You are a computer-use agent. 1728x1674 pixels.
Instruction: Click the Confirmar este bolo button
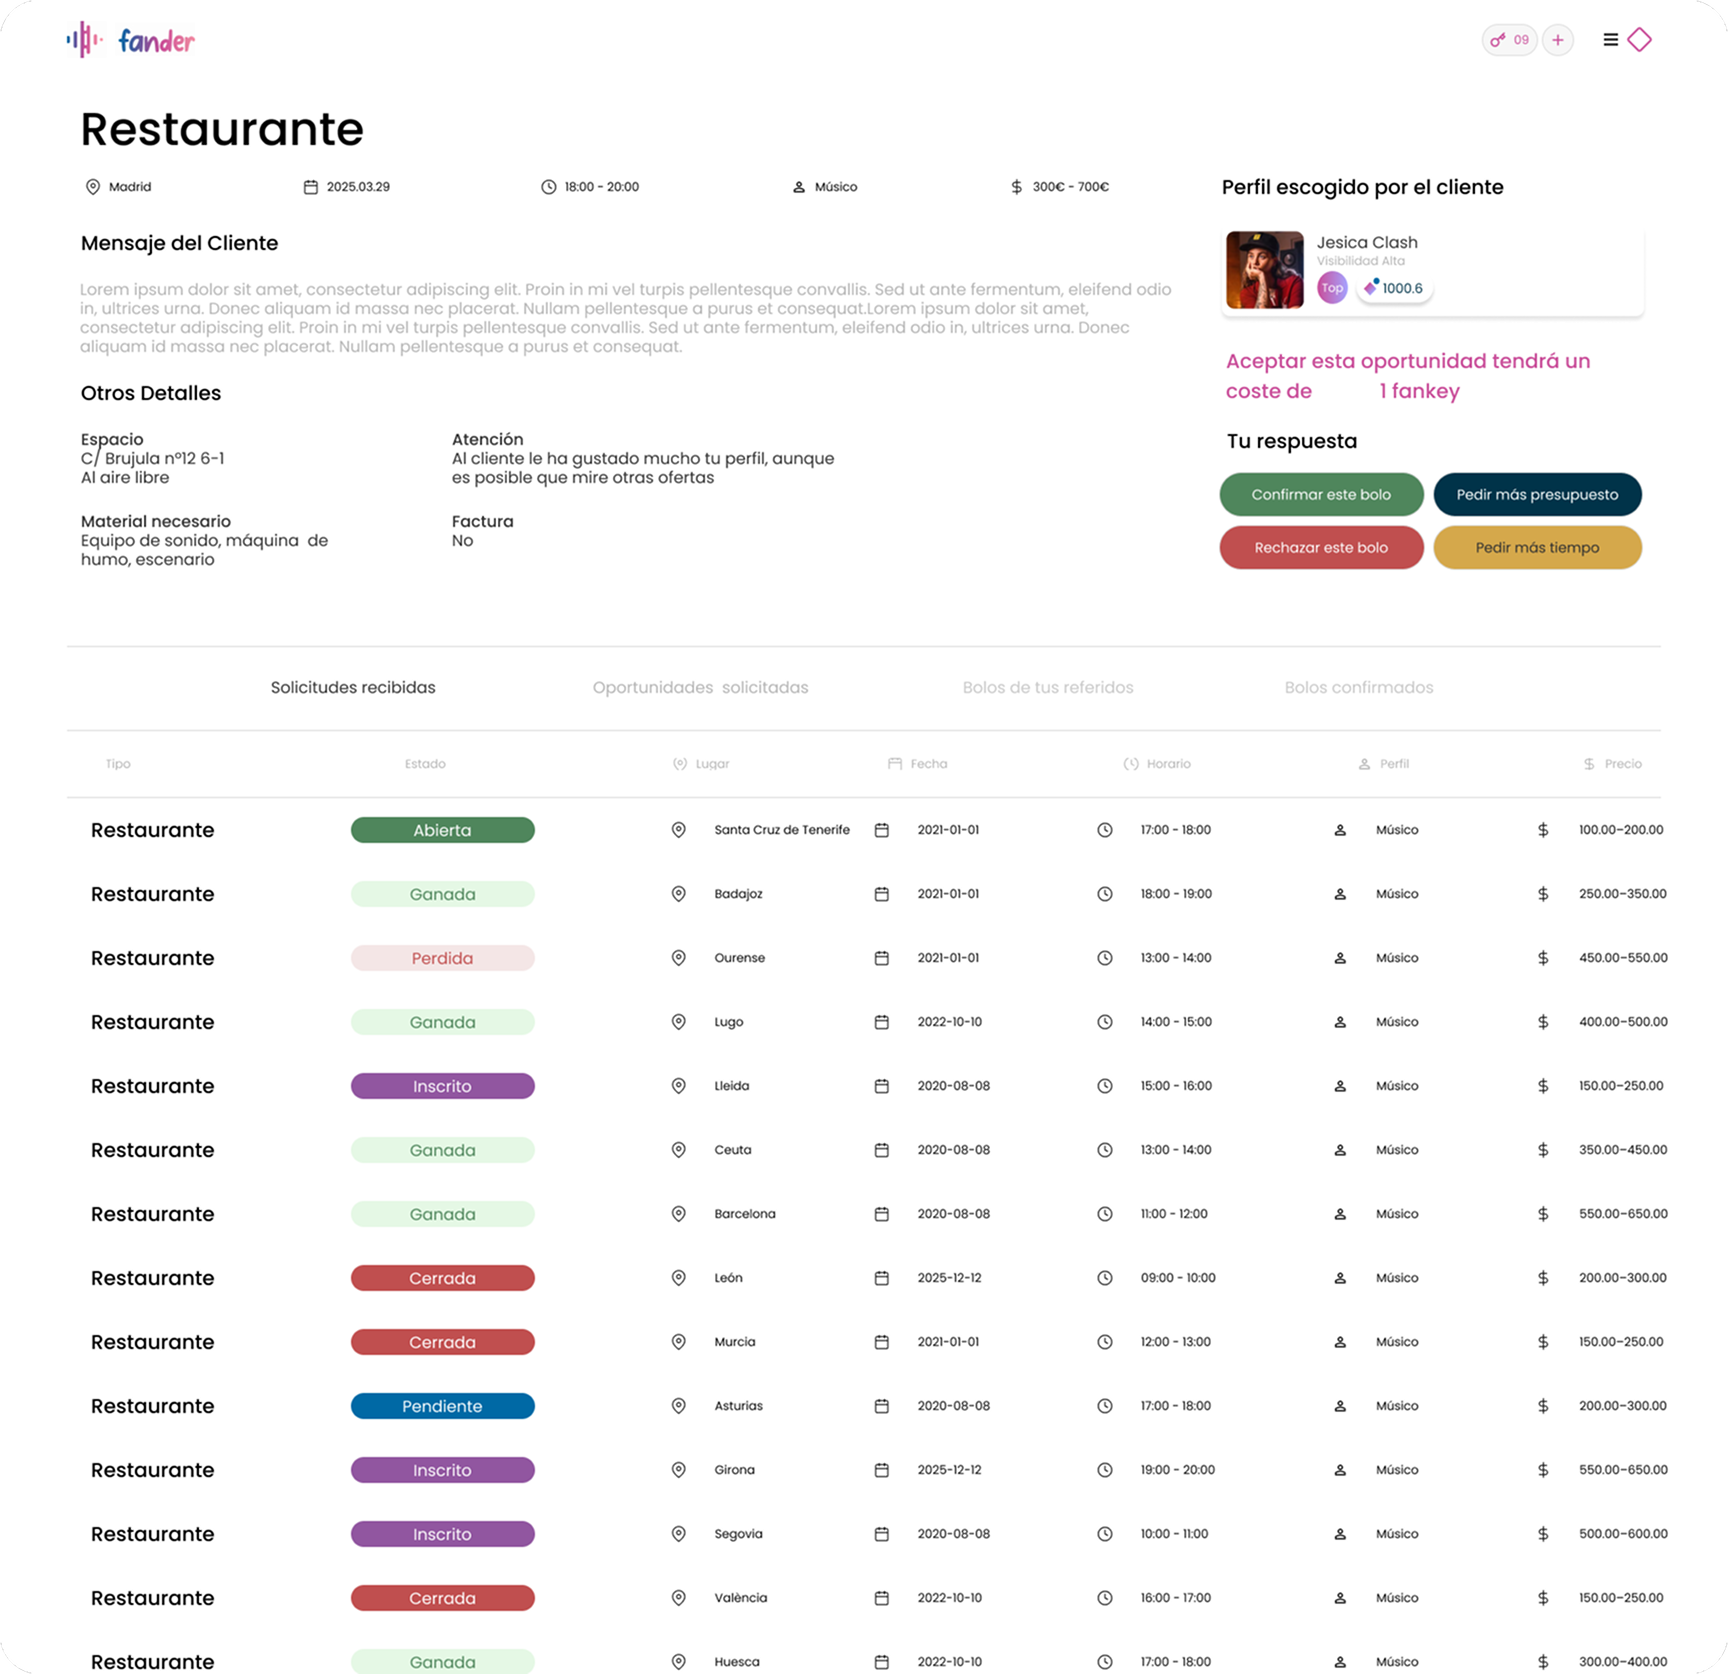[x=1321, y=494]
